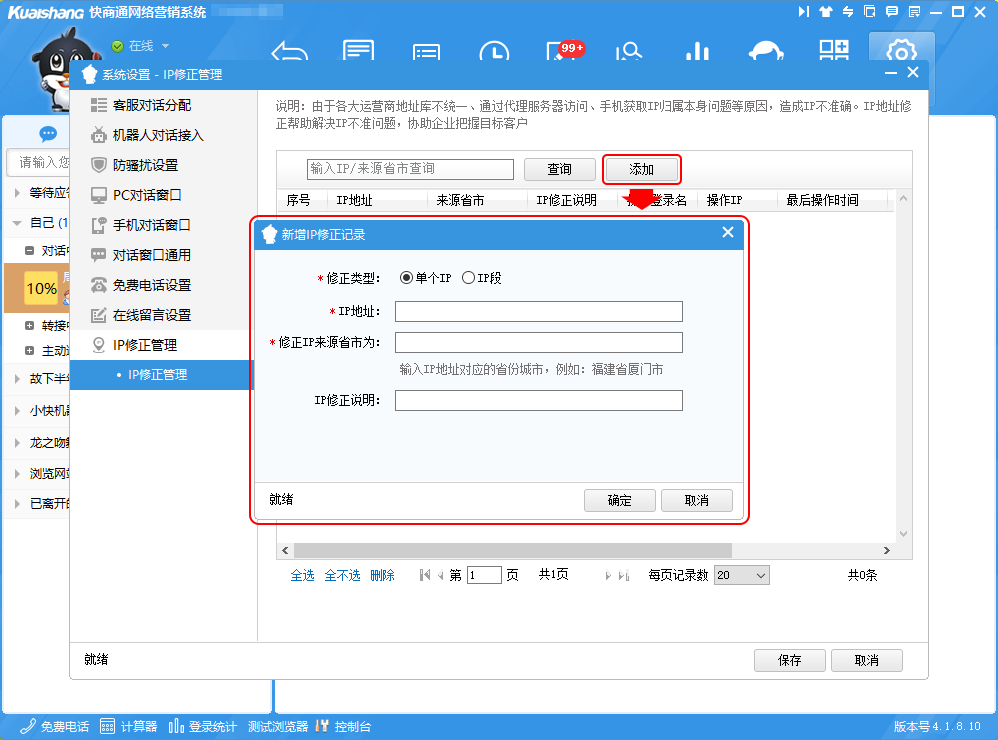Click the statistics bar chart toolbar icon
Image resolution: width=998 pixels, height=740 pixels.
pyautogui.click(x=697, y=53)
